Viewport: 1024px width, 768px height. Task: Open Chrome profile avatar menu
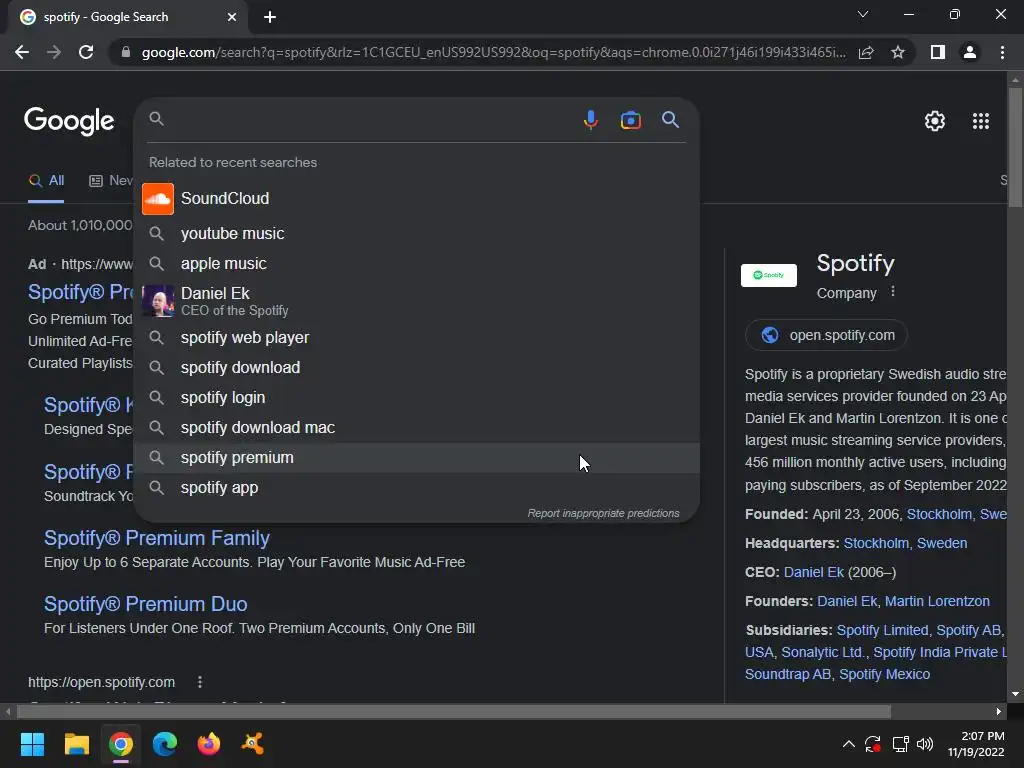pos(970,52)
